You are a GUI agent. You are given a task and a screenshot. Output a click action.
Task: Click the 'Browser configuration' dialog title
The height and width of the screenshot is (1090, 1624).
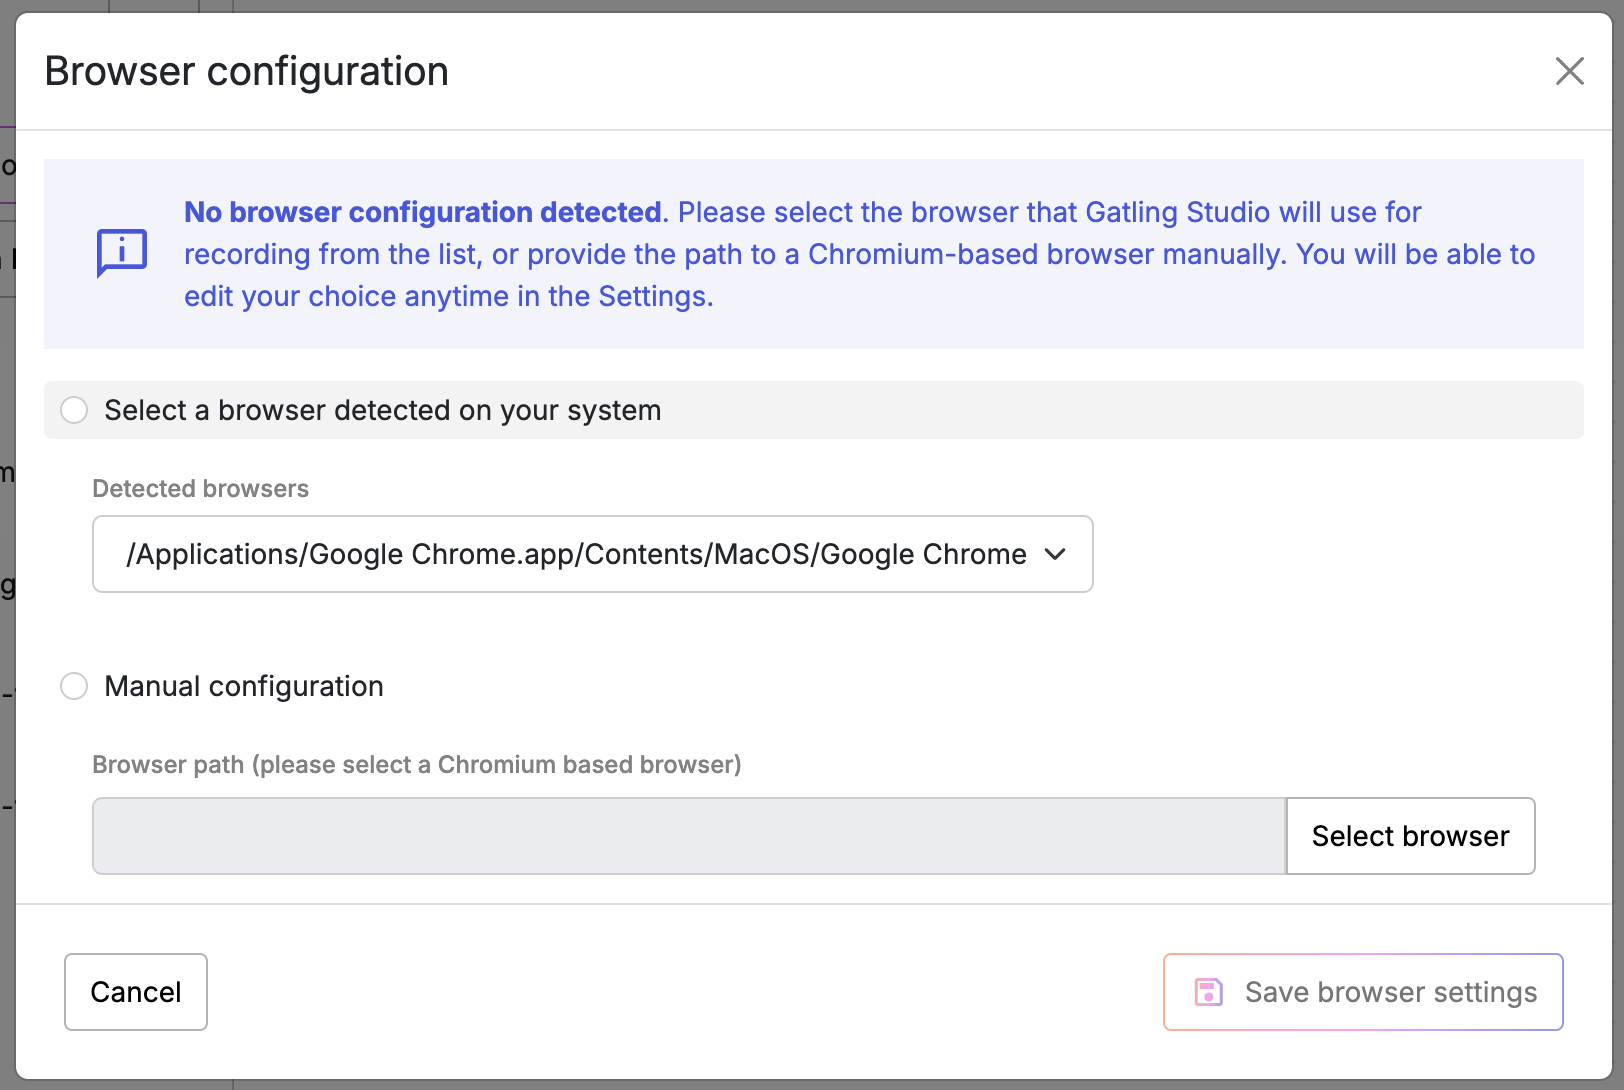246,71
